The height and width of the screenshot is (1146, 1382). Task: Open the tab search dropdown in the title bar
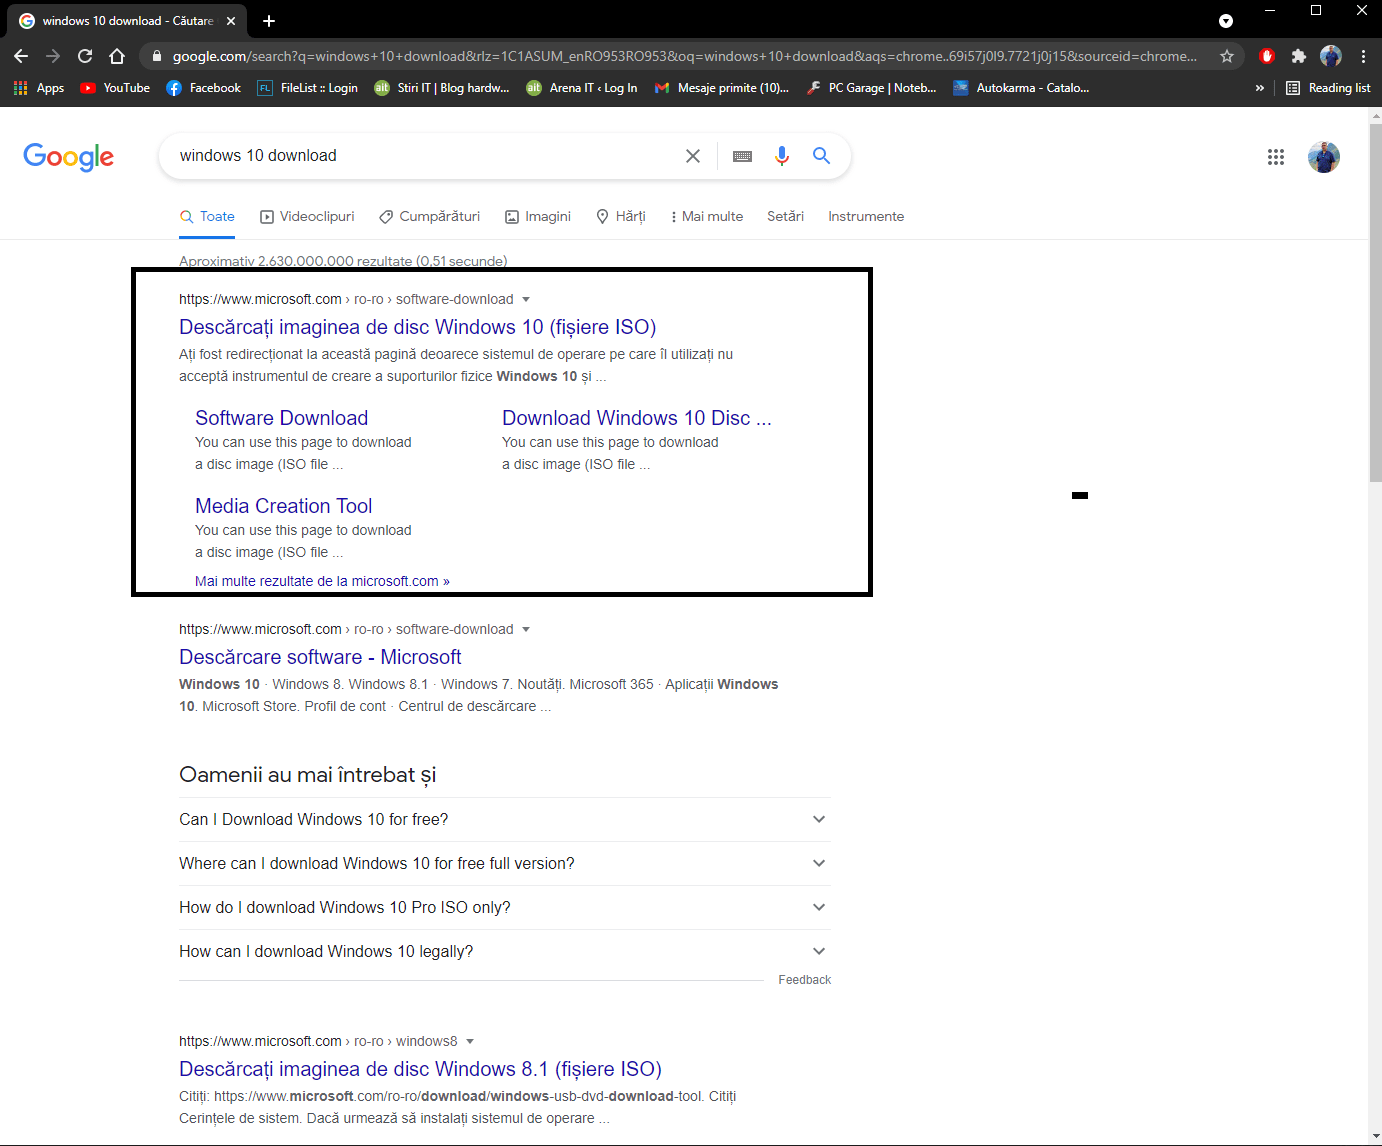pyautogui.click(x=1226, y=21)
